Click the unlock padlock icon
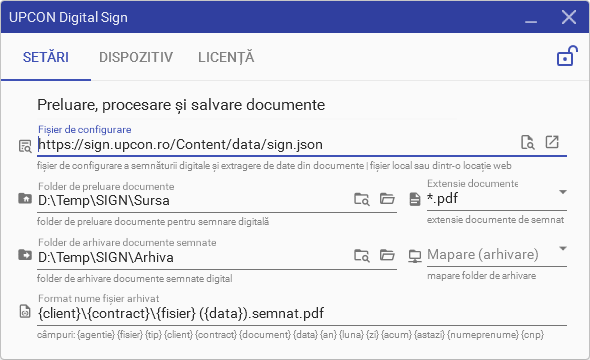The width and height of the screenshot is (590, 360). (x=567, y=56)
